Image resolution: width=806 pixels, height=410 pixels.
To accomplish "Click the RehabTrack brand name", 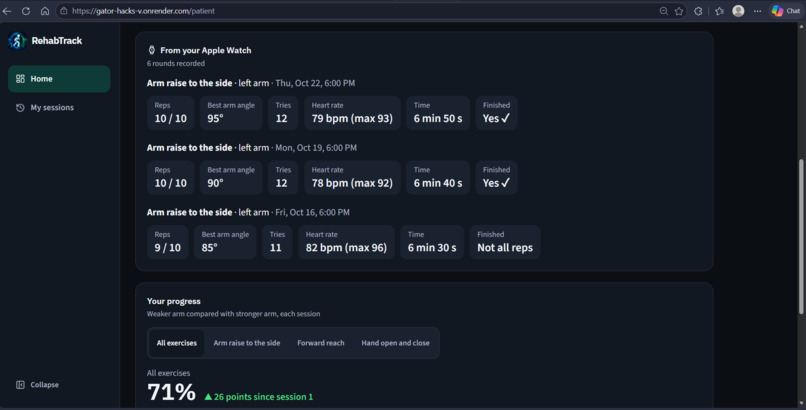I will tap(57, 41).
